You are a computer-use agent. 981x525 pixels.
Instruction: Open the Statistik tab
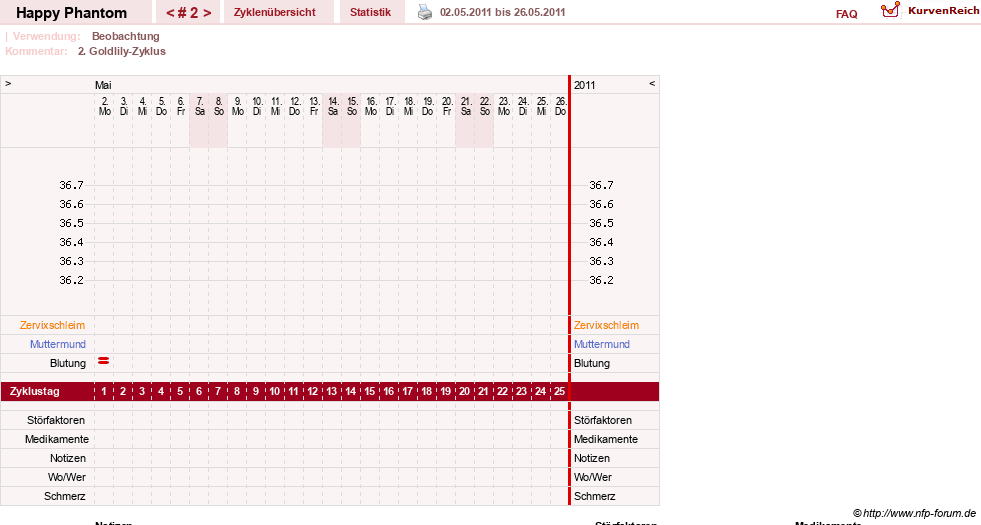click(x=370, y=13)
